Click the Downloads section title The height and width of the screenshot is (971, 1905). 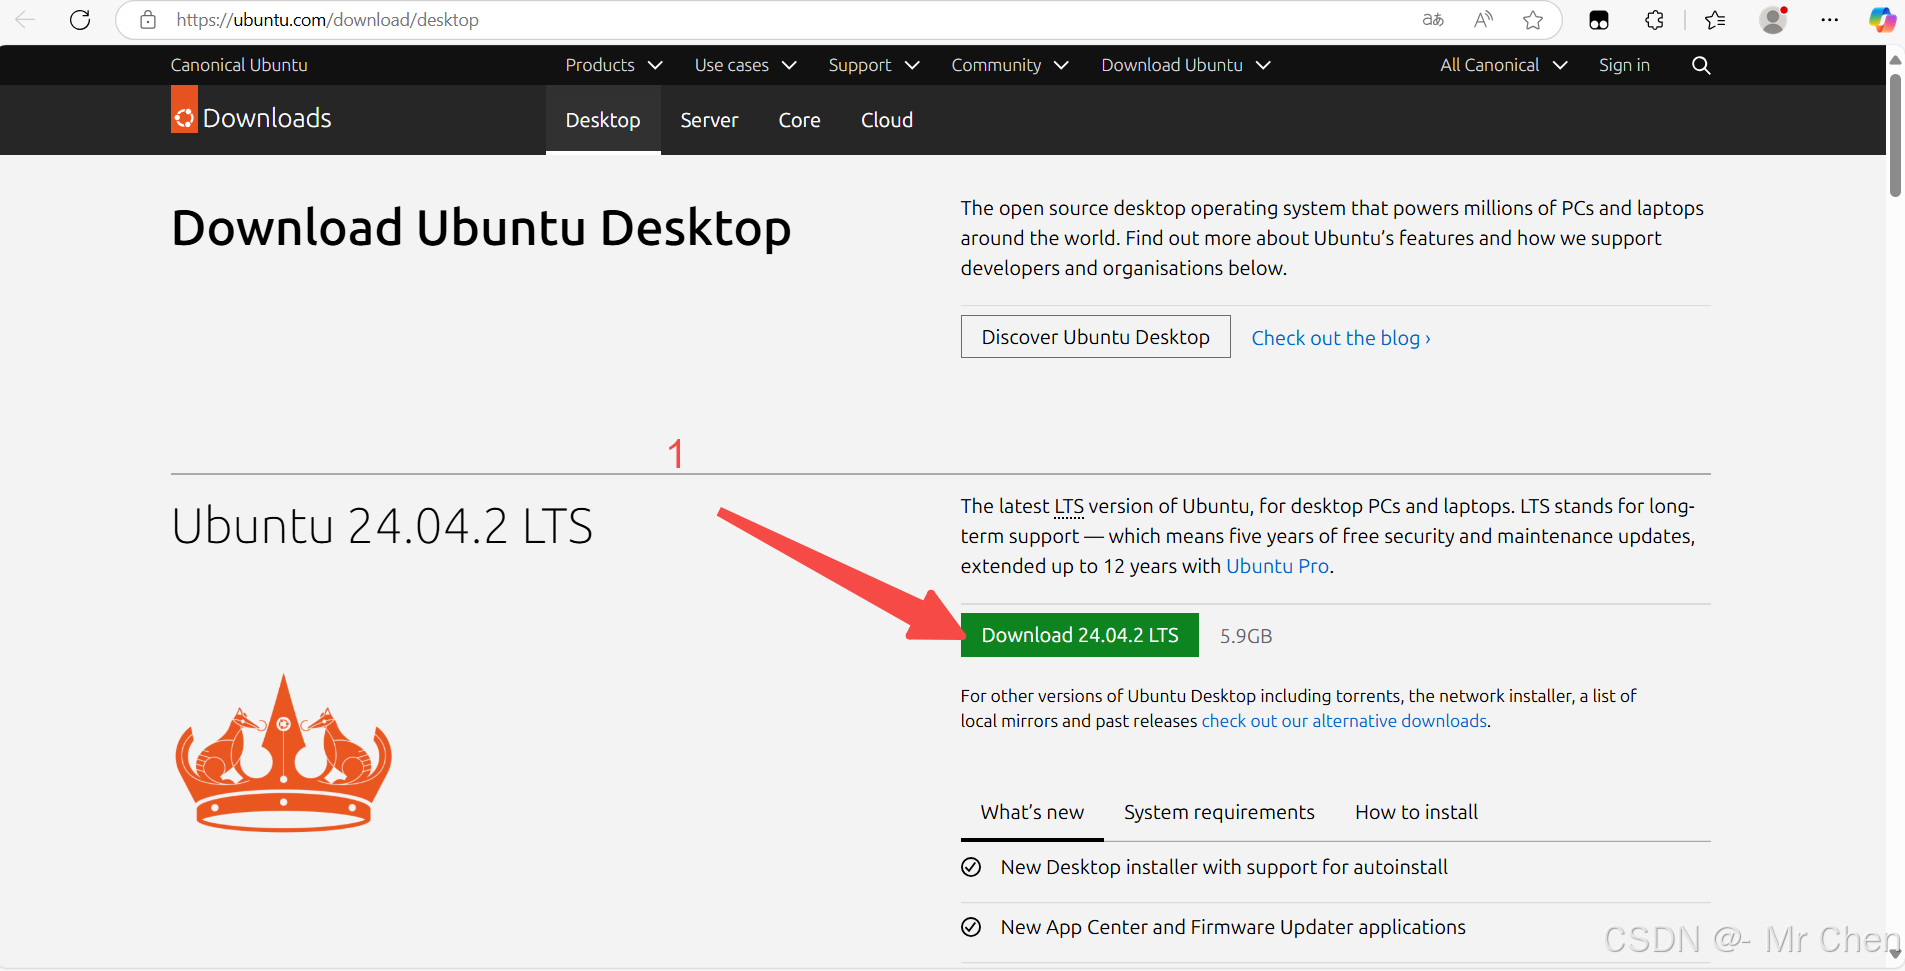pos(267,118)
